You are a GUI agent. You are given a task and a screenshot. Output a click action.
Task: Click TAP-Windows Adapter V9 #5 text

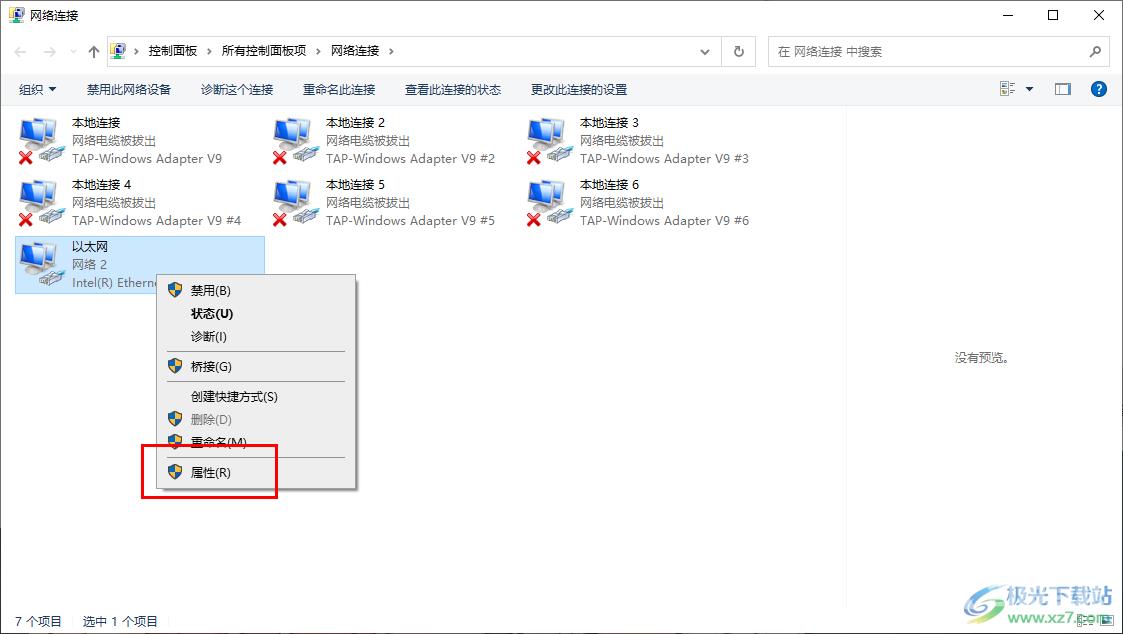point(410,221)
